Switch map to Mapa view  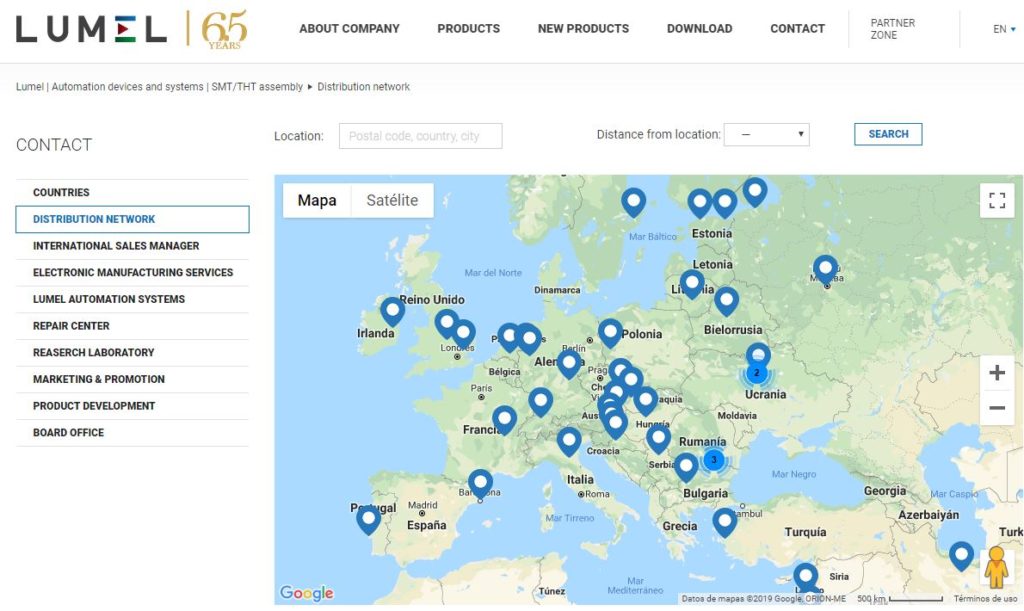pos(317,200)
